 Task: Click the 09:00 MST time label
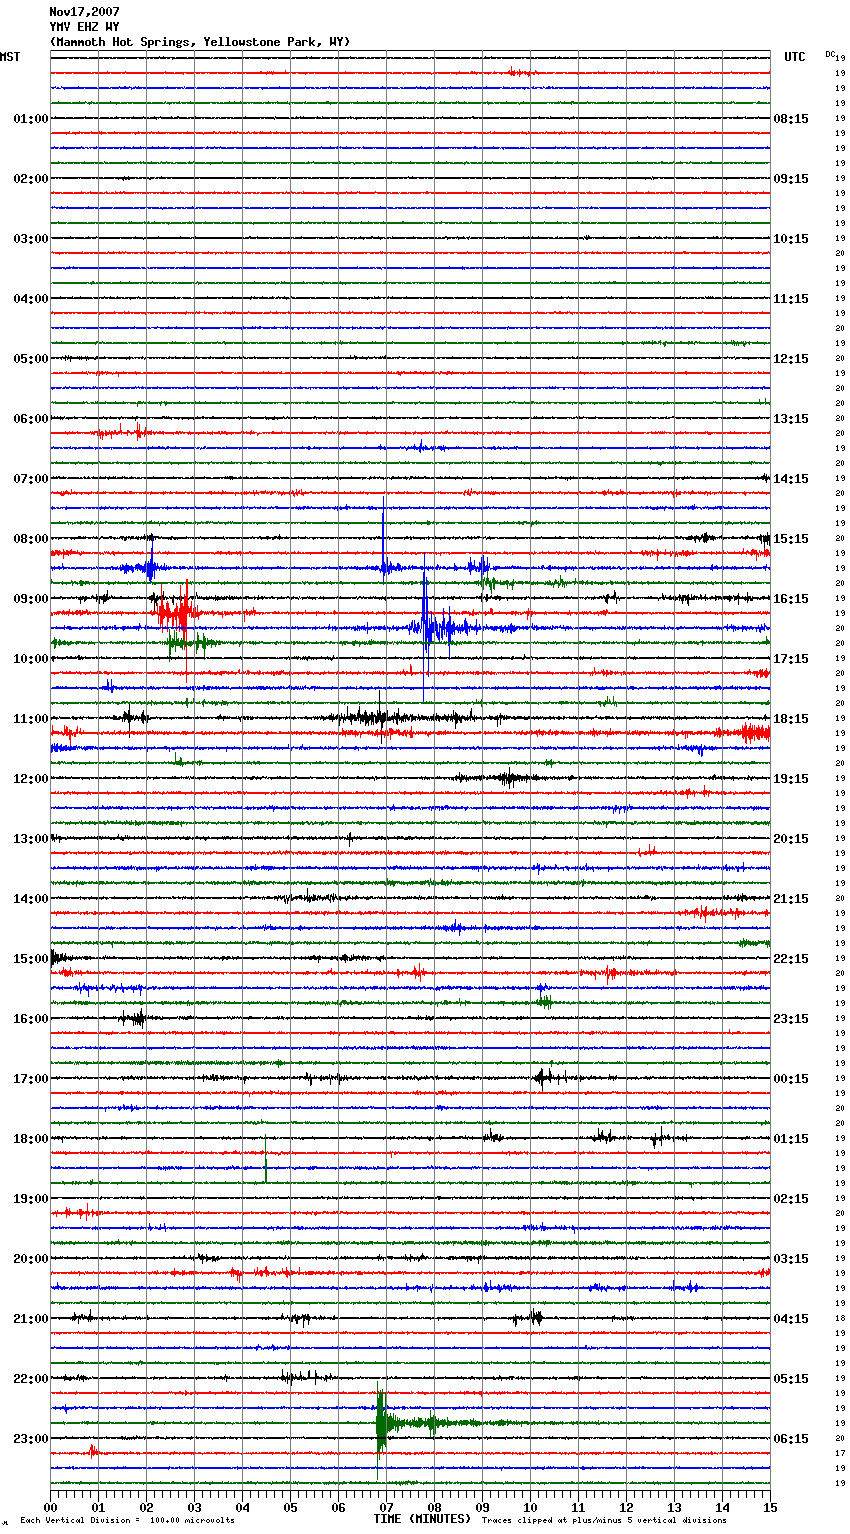click(31, 599)
